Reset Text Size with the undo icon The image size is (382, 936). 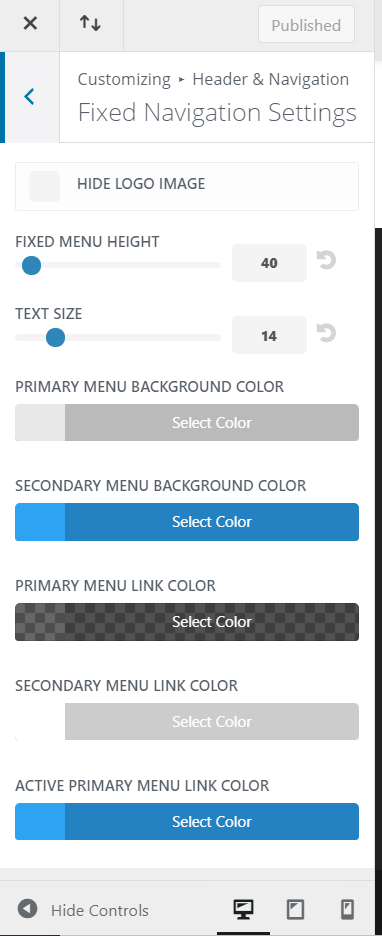click(x=326, y=333)
